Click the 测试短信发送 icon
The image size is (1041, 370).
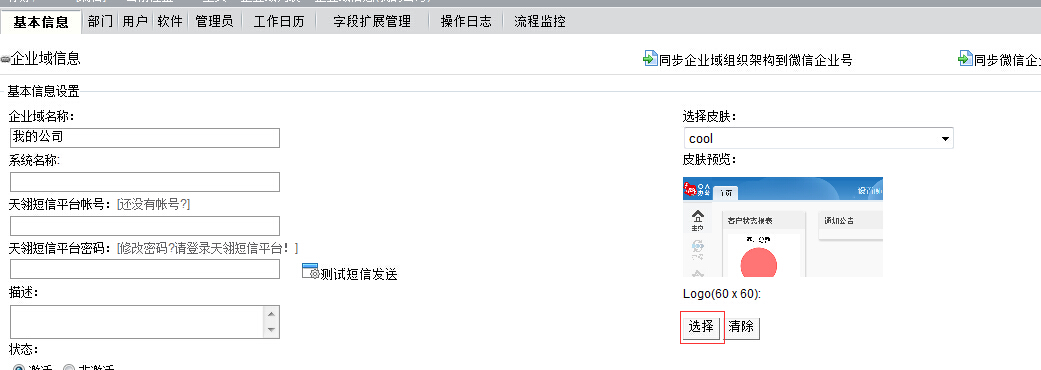[311, 271]
